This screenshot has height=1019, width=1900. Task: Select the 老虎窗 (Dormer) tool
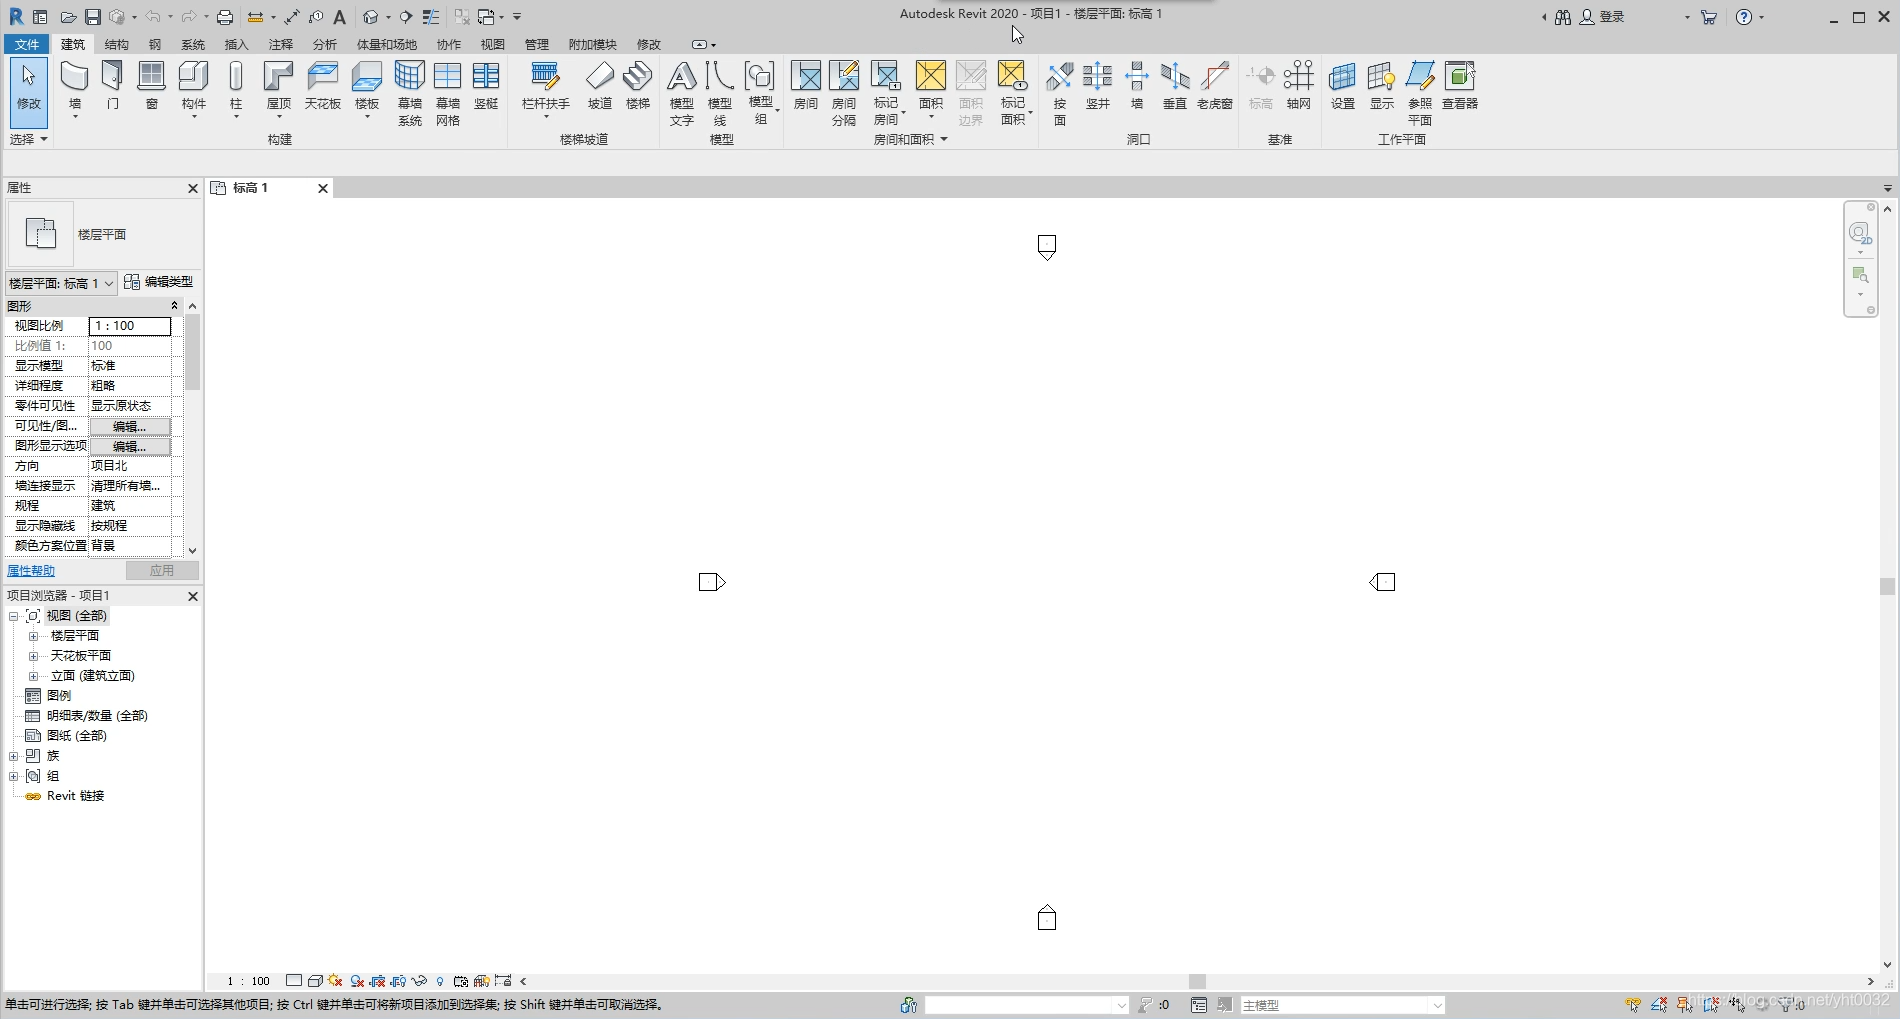1215,86
